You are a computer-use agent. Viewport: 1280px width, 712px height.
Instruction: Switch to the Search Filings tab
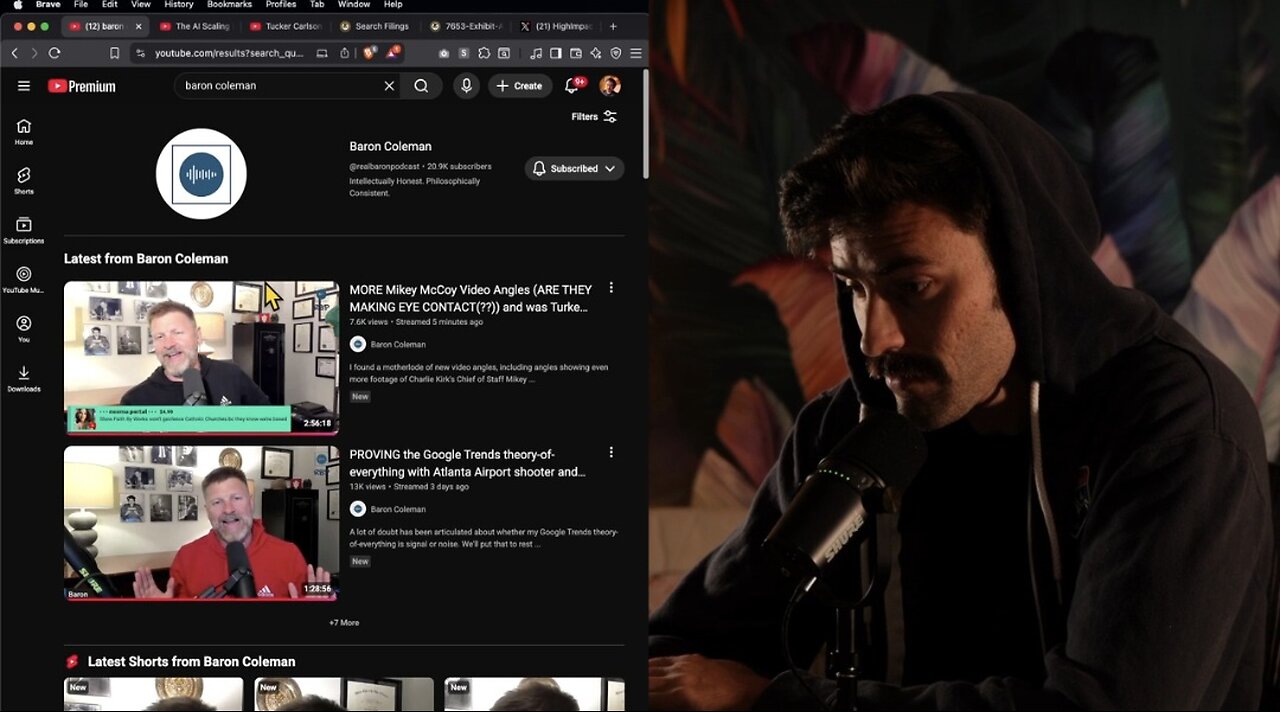(x=375, y=26)
